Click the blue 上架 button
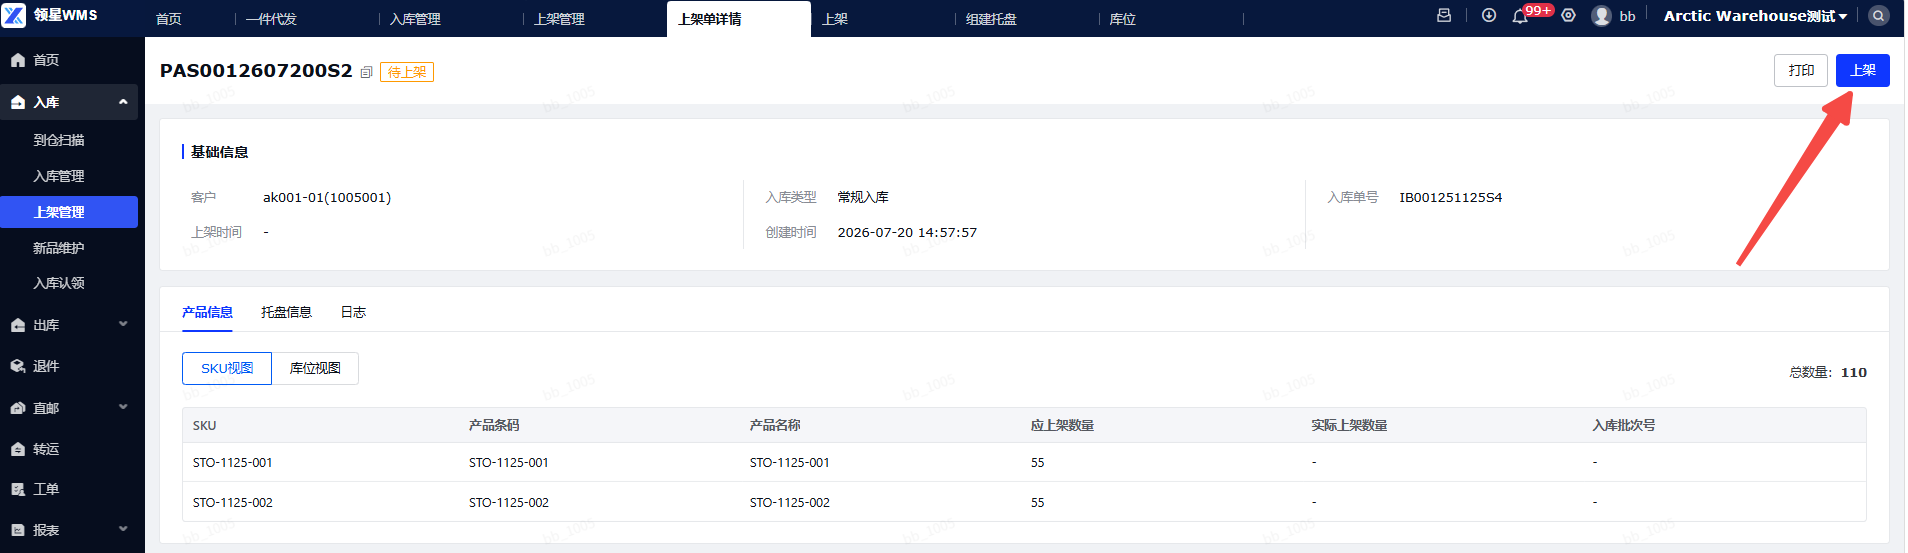Viewport: 1908px width, 553px height. pyautogui.click(x=1862, y=70)
